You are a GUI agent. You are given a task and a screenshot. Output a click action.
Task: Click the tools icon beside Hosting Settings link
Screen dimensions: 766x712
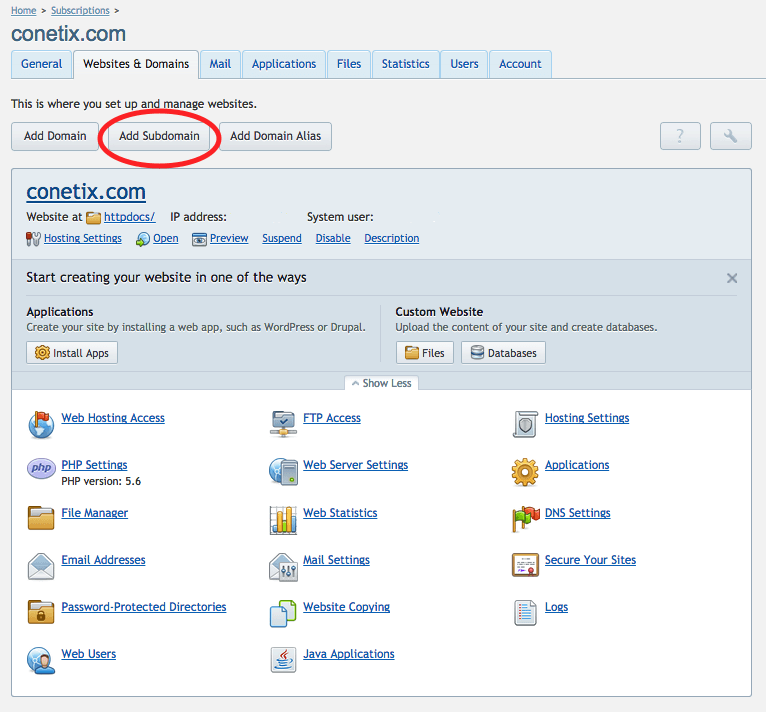pyautogui.click(x=33, y=239)
